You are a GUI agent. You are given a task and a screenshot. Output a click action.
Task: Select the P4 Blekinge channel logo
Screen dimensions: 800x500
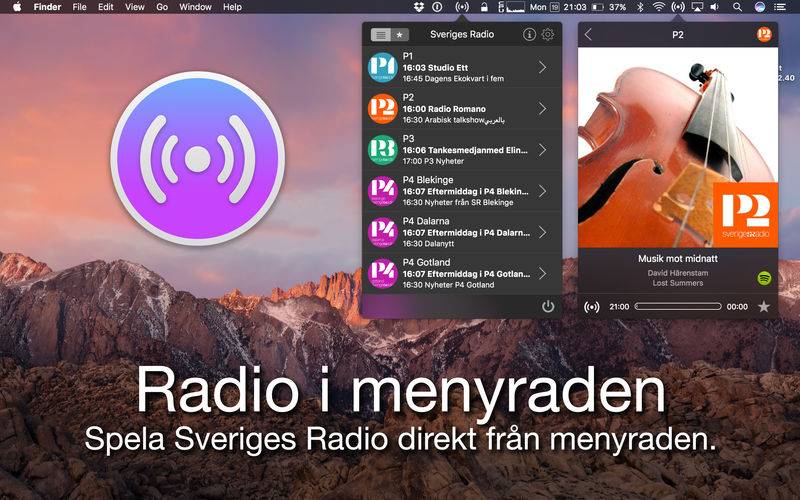(383, 191)
